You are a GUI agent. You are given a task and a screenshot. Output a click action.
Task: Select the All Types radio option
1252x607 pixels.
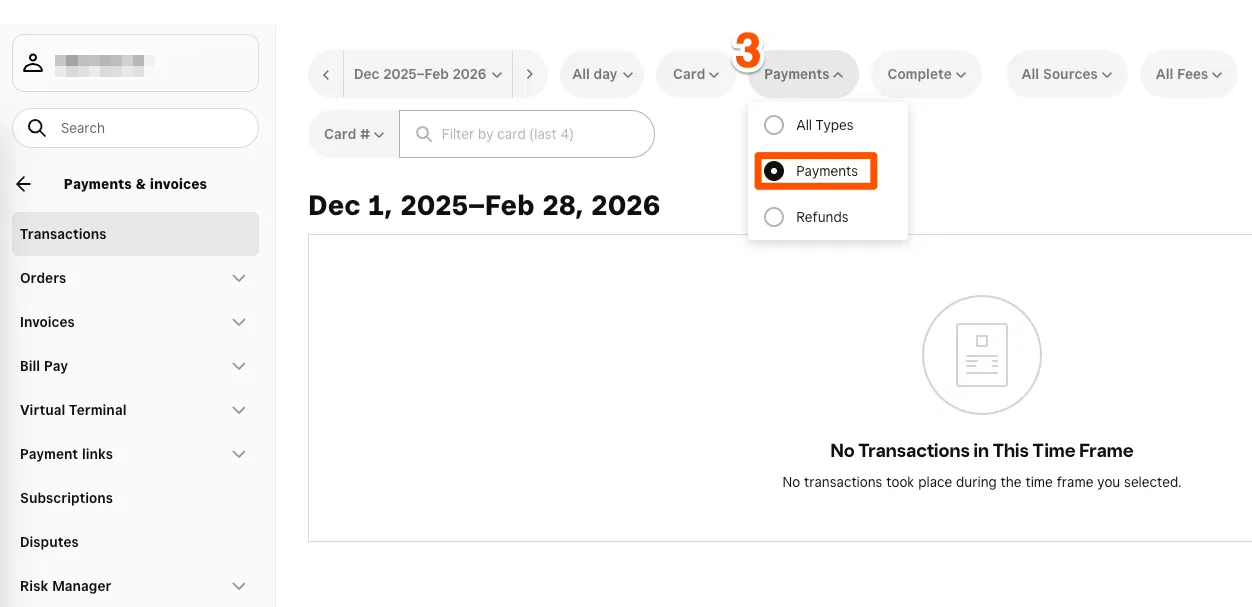tap(774, 125)
